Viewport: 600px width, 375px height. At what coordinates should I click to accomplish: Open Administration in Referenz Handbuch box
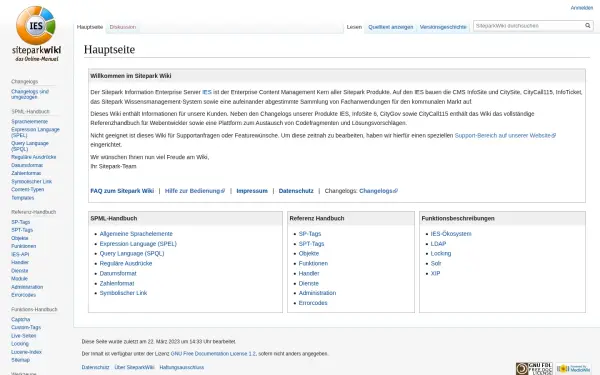point(317,293)
